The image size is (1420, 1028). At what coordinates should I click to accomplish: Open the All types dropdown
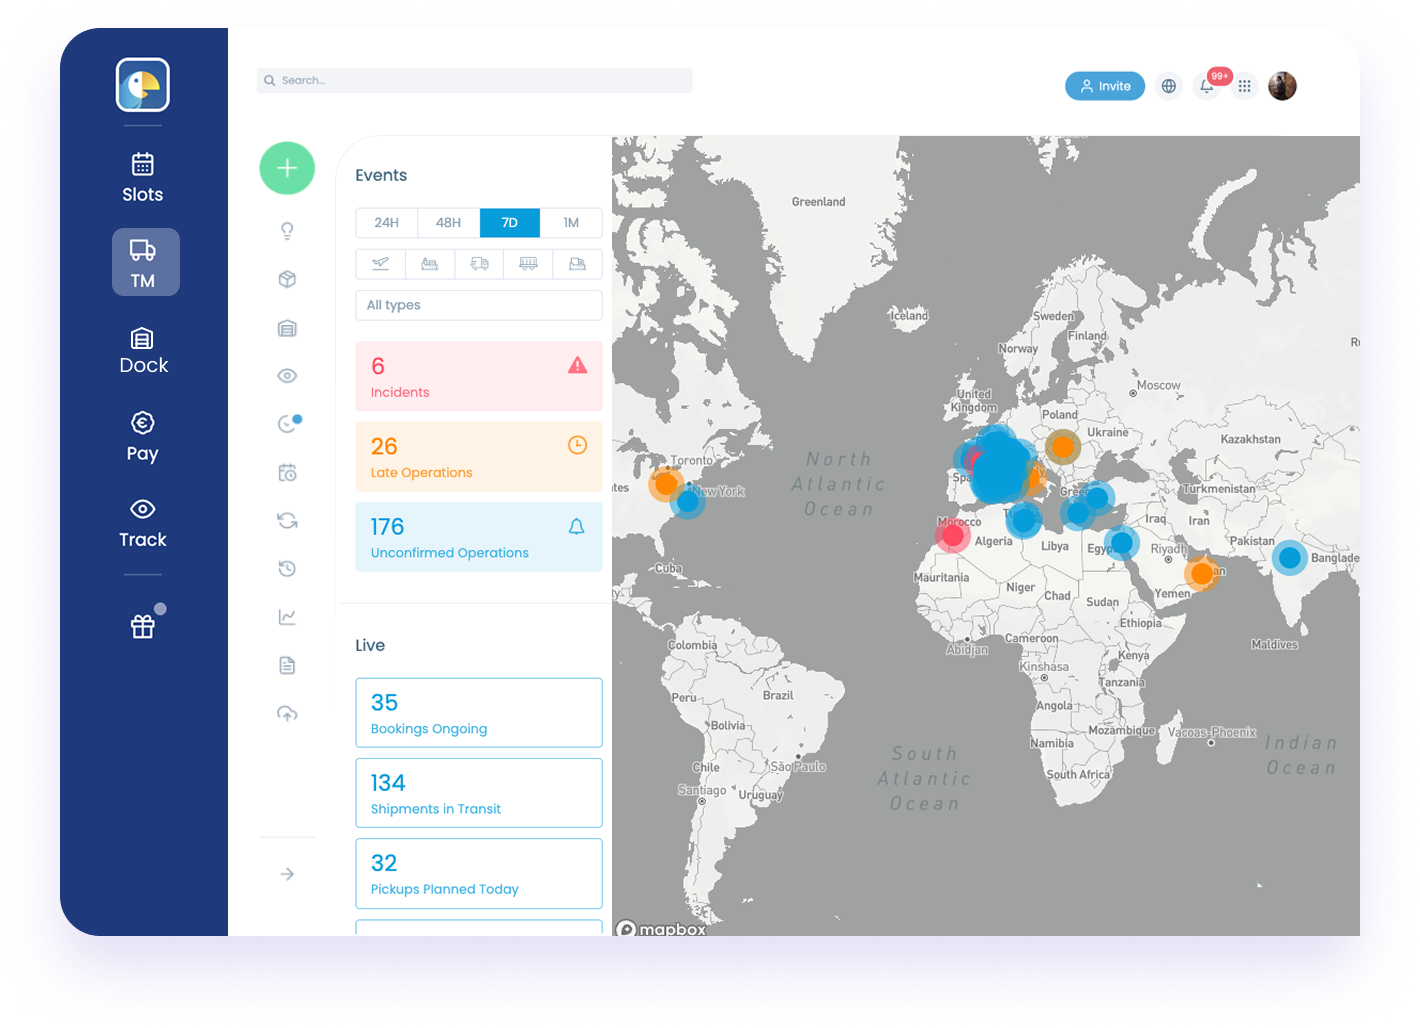479,305
